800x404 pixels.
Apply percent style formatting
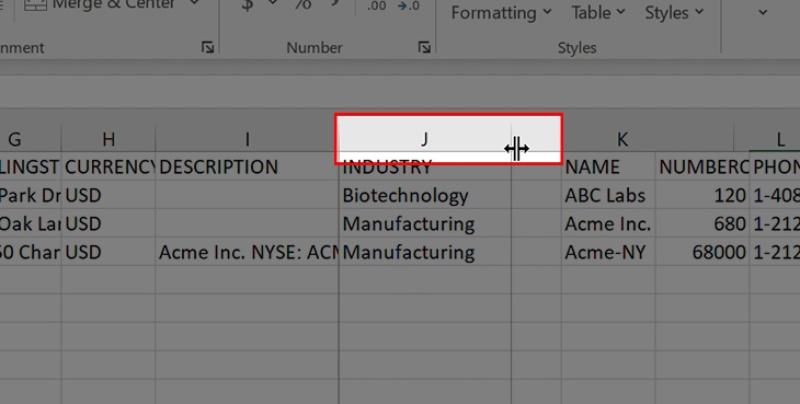pyautogui.click(x=302, y=6)
